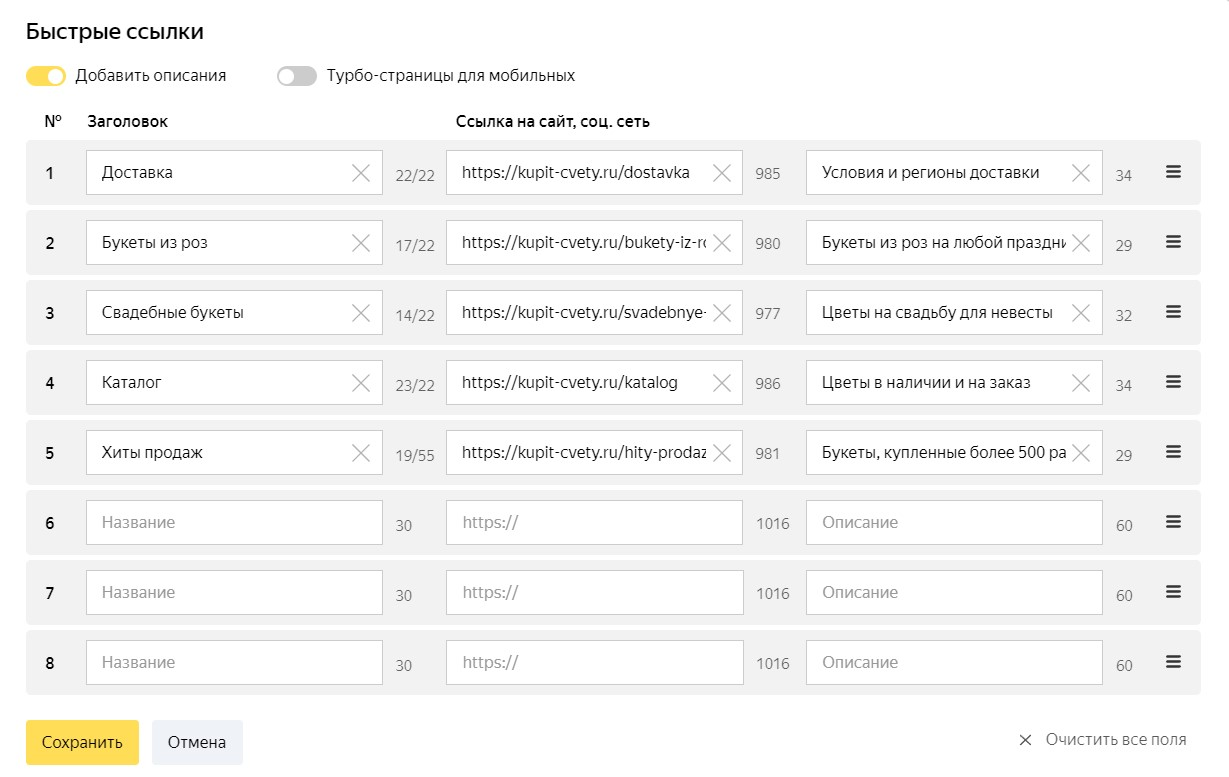The width and height of the screenshot is (1229, 777).
Task: Click the Отмена button
Action: point(197,742)
